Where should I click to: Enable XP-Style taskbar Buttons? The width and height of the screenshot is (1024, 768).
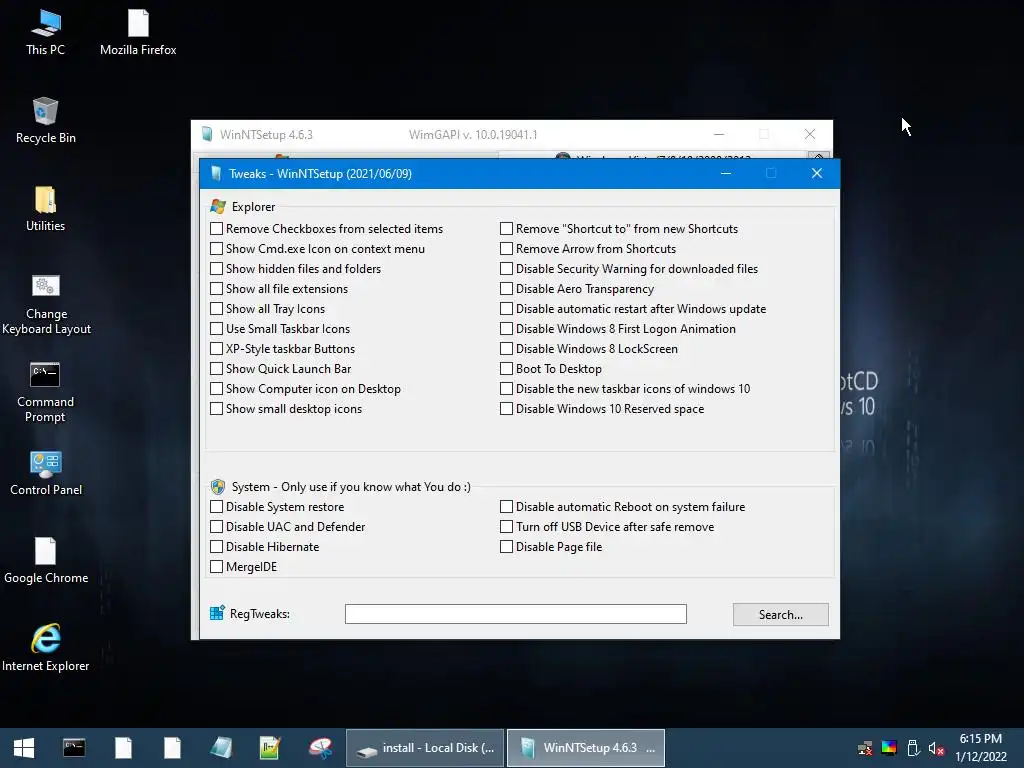coord(216,349)
